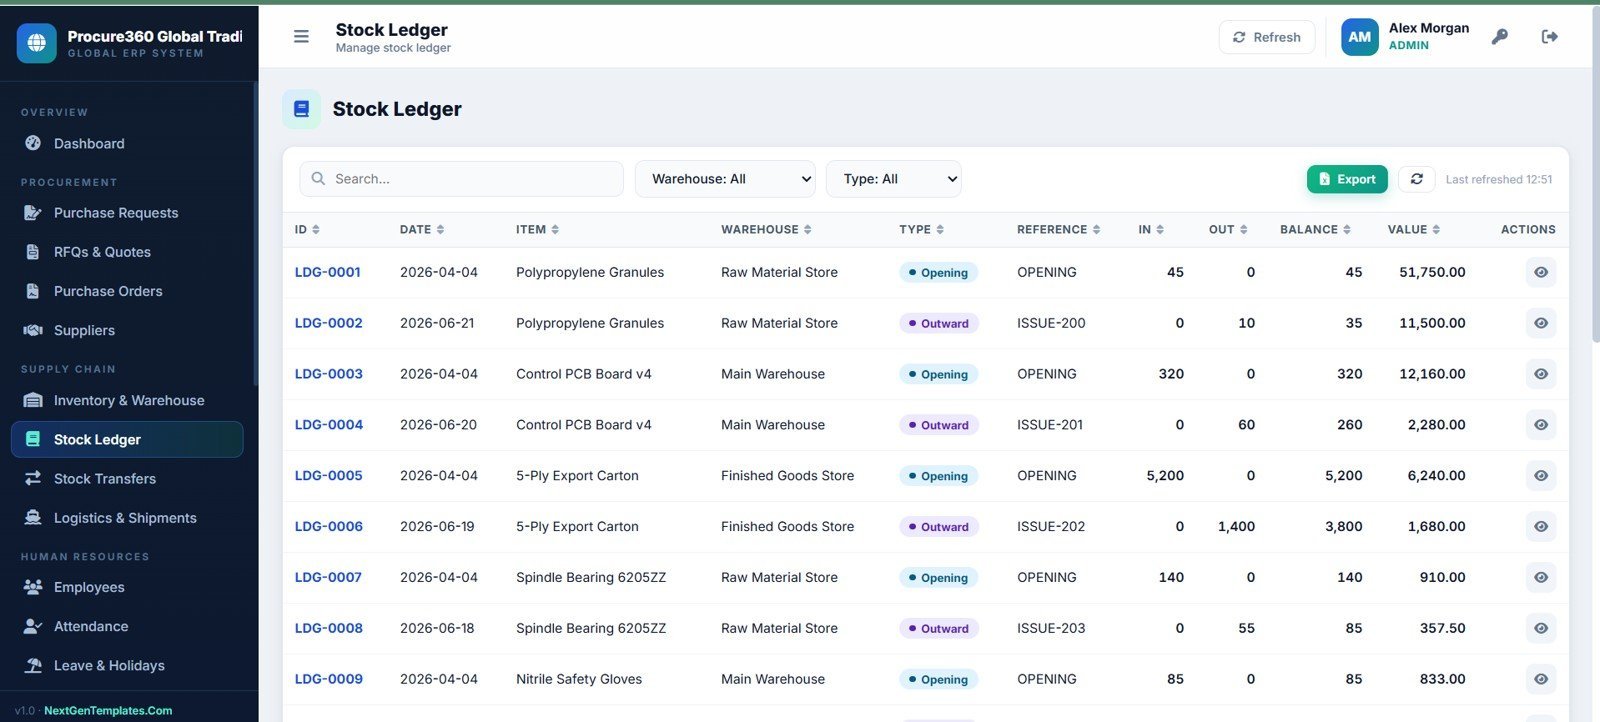Image resolution: width=1600 pixels, height=722 pixels.
Task: Click the Leave & Holidays umbrella icon
Action: click(x=33, y=665)
